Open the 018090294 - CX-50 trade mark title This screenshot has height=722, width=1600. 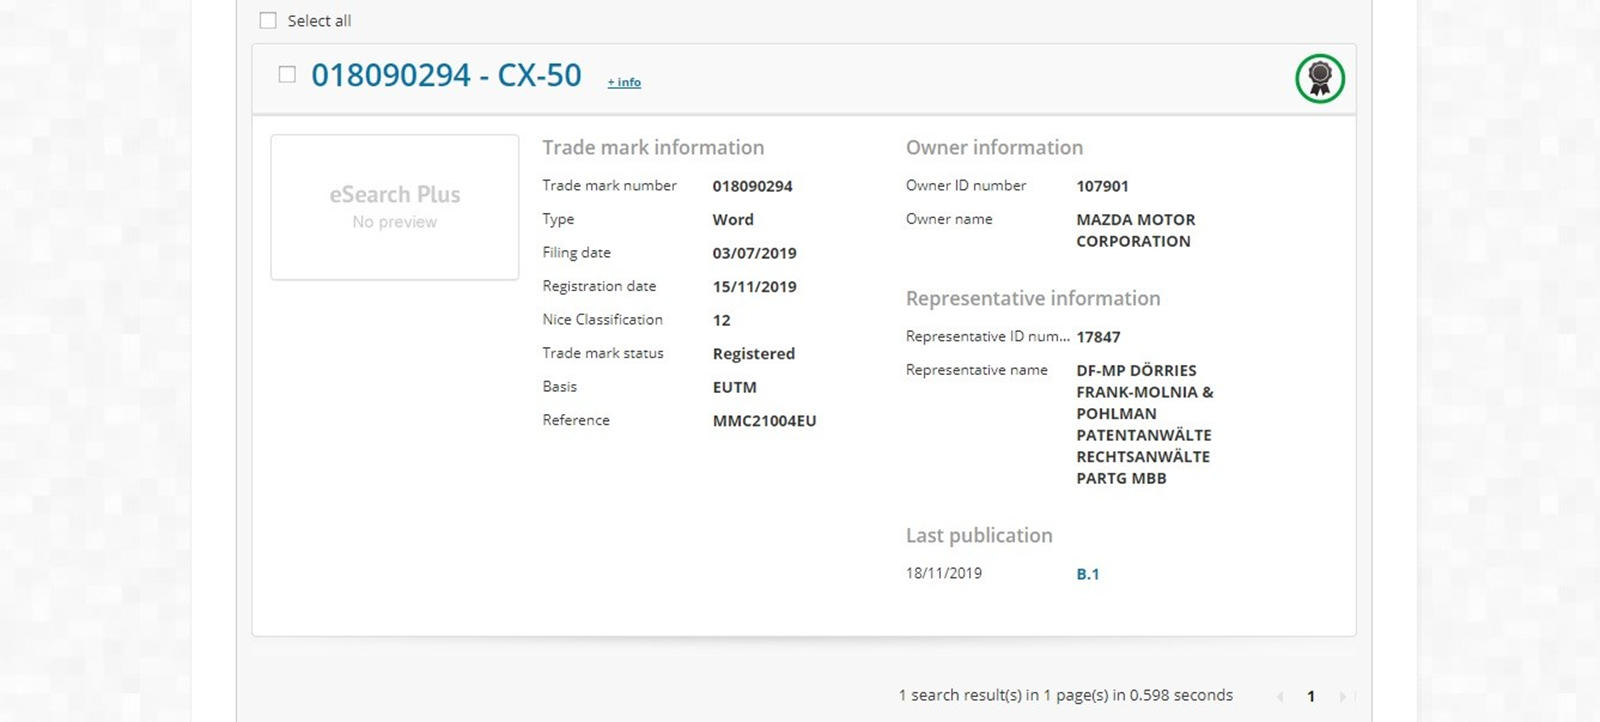(446, 75)
